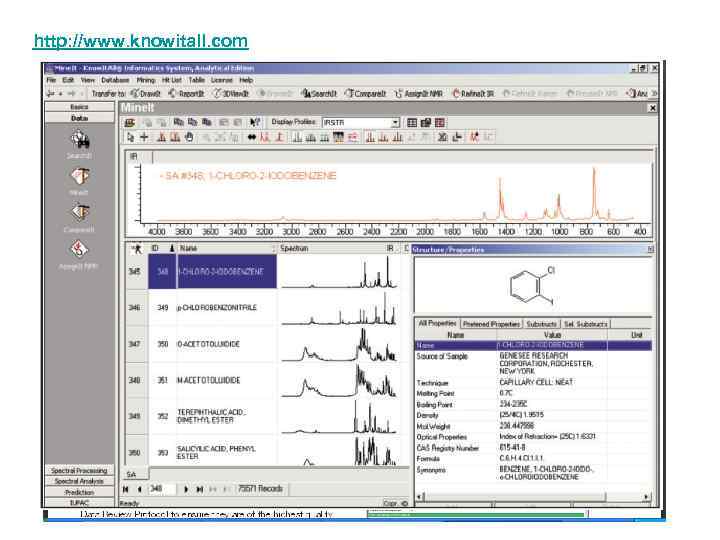Select the CAS Registry Number property row
Viewport: 720px width, 540px height.
point(533,448)
